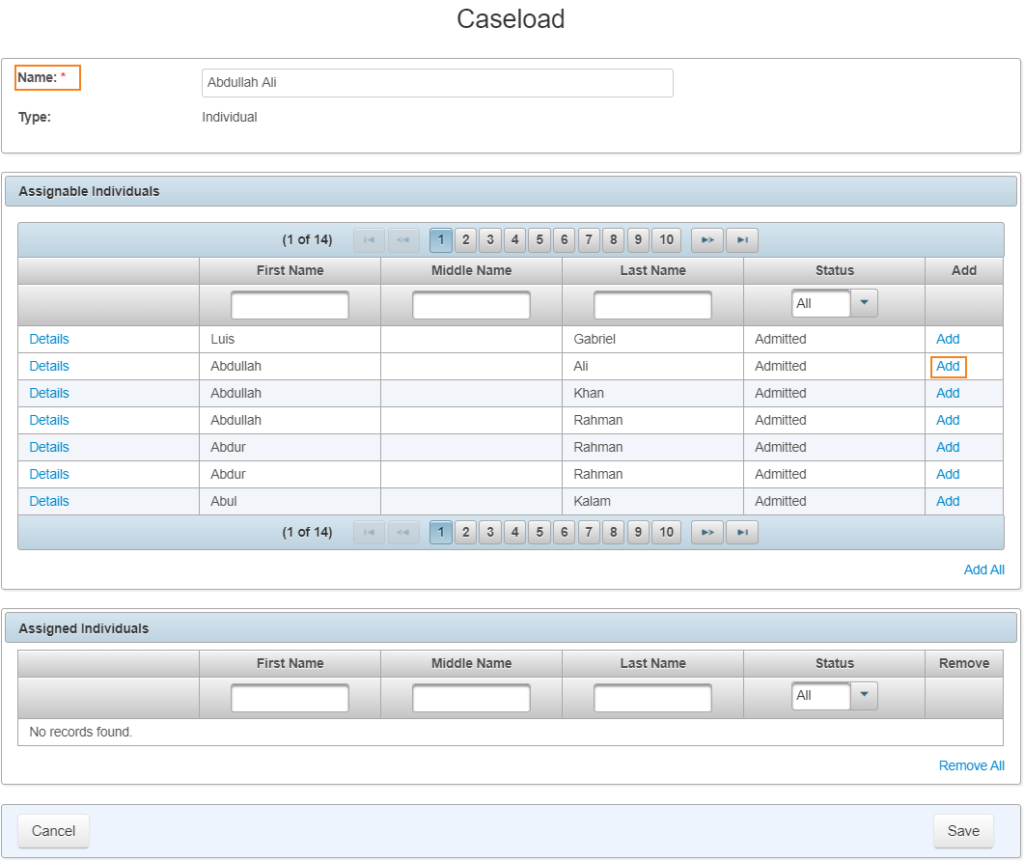Click Add All to assign every individual

click(x=985, y=569)
